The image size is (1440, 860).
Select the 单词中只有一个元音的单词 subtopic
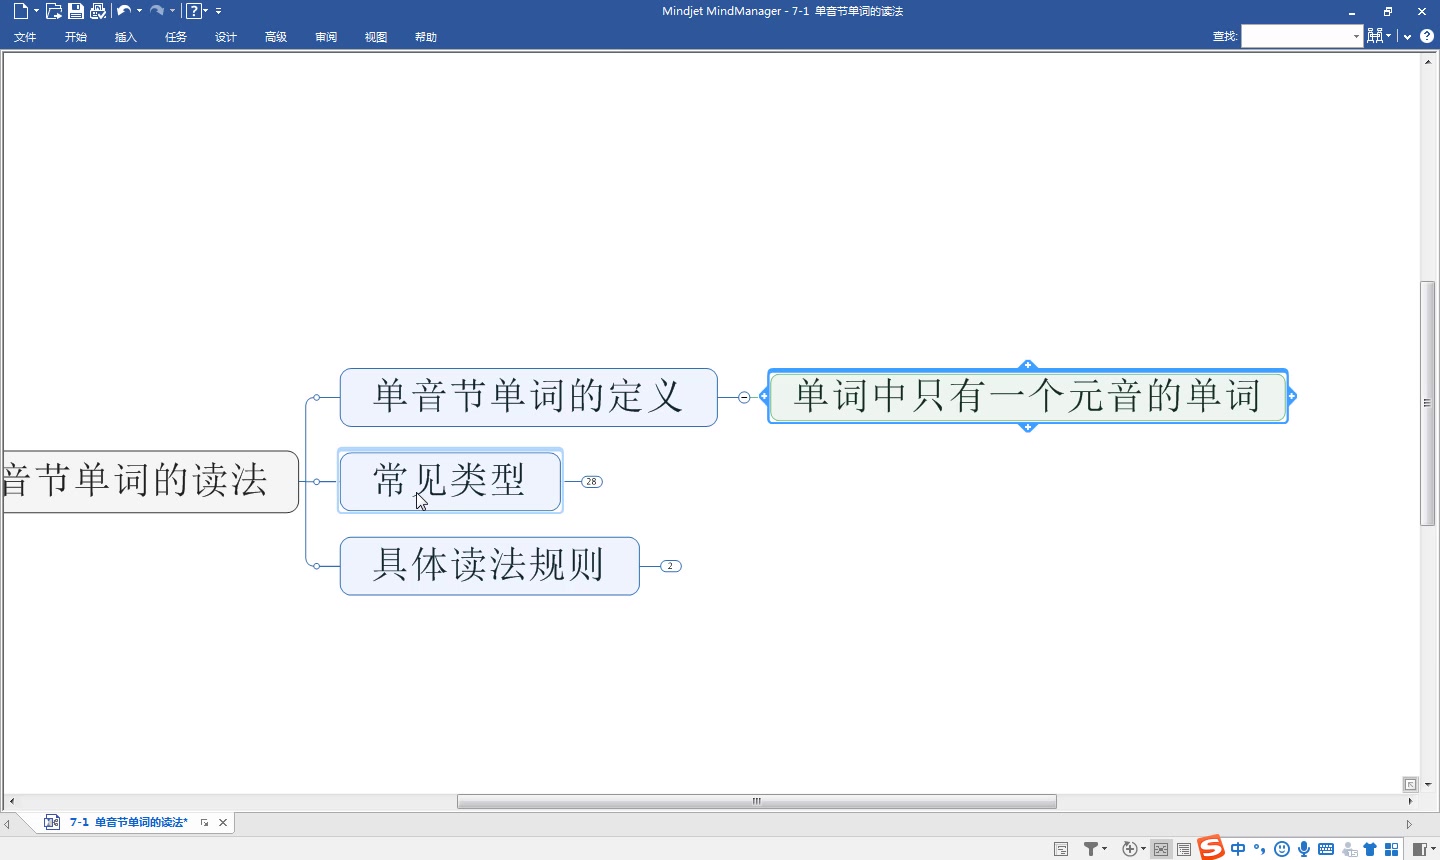tap(1028, 397)
